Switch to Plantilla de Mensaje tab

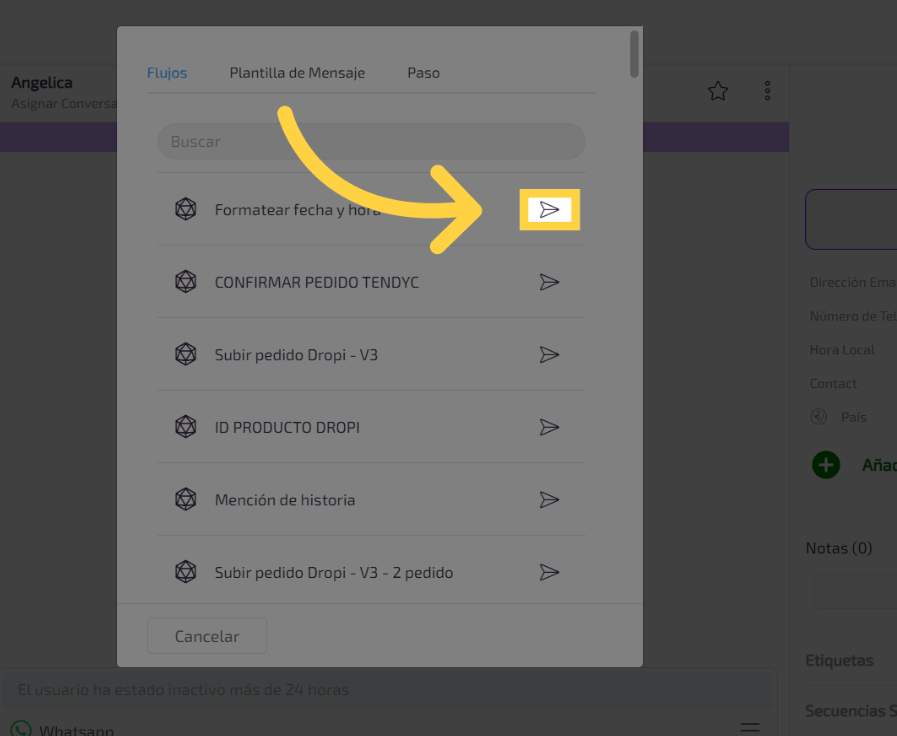point(297,73)
